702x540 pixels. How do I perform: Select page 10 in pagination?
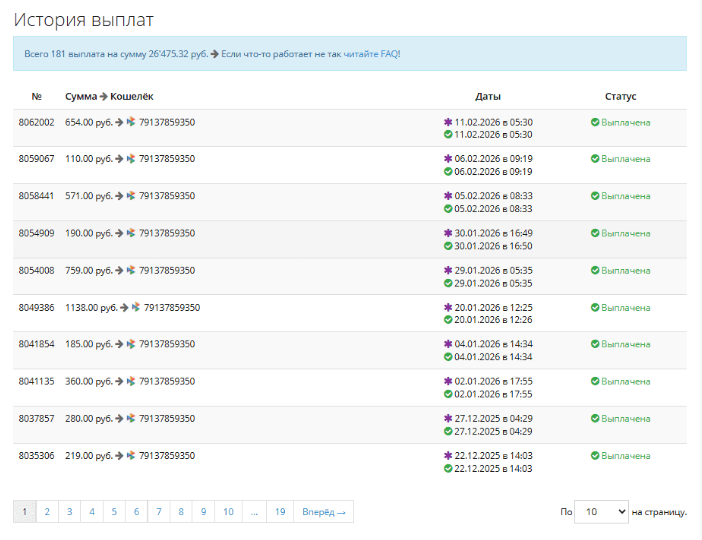228,512
